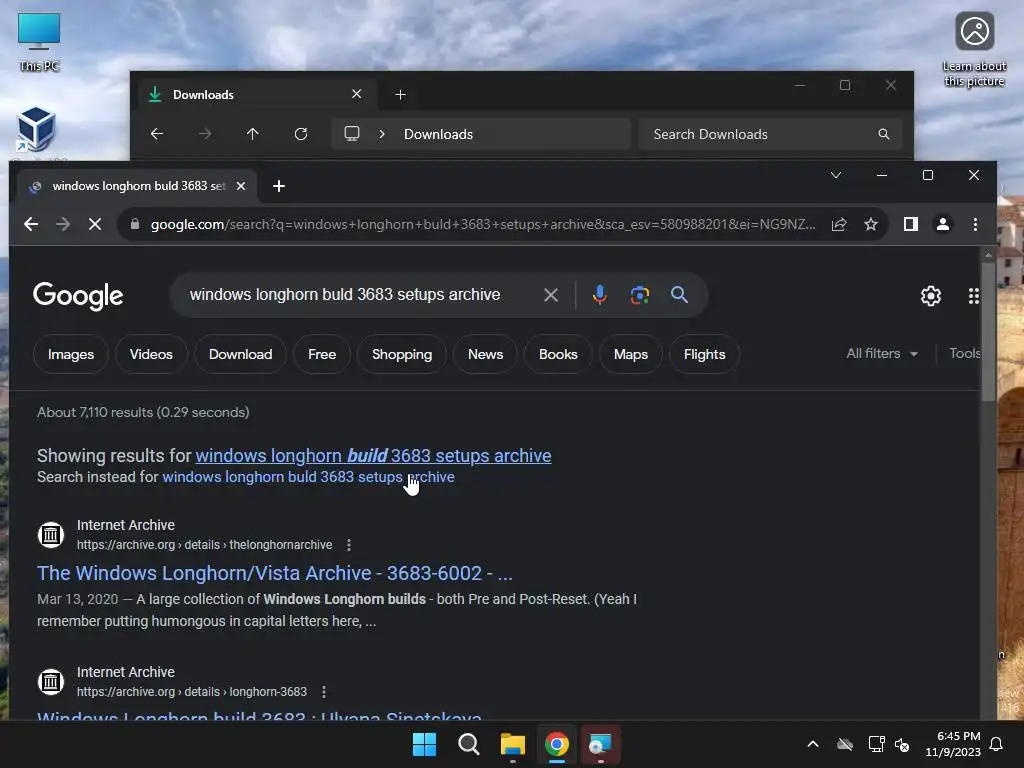Open the VirtualBox desktop shortcut
The image size is (1024, 768).
coord(36,129)
